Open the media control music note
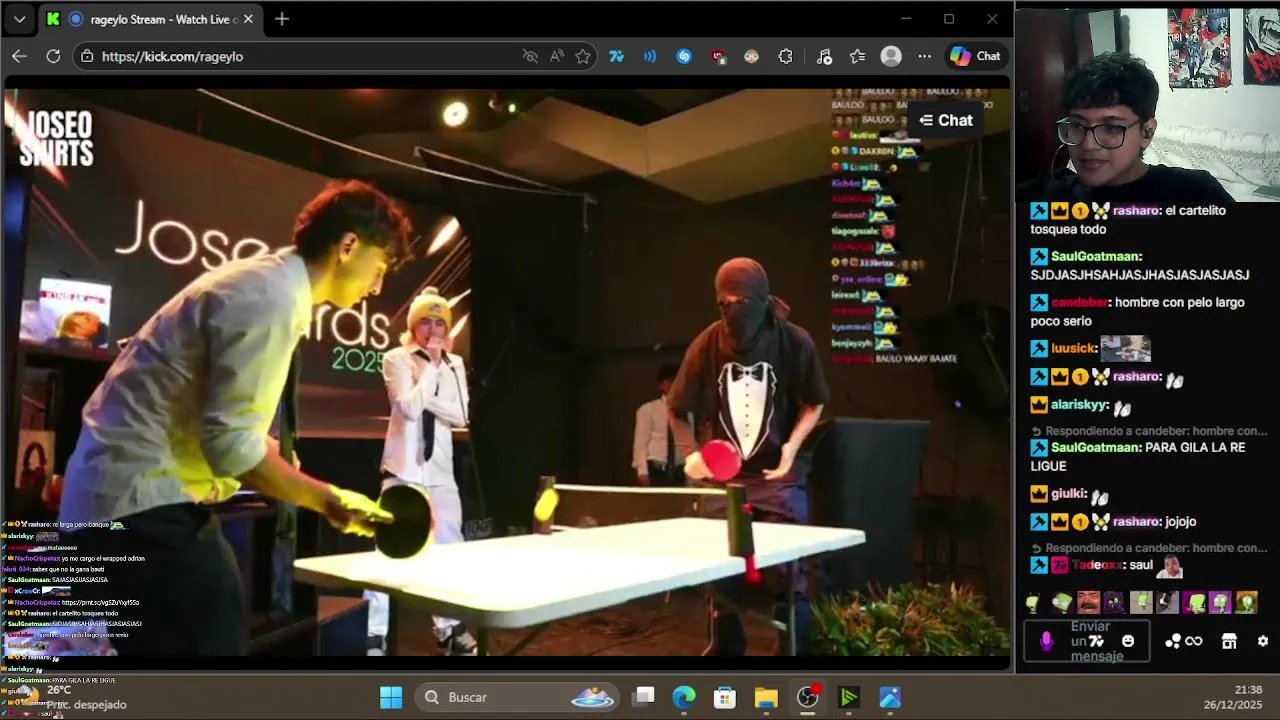 (x=824, y=56)
